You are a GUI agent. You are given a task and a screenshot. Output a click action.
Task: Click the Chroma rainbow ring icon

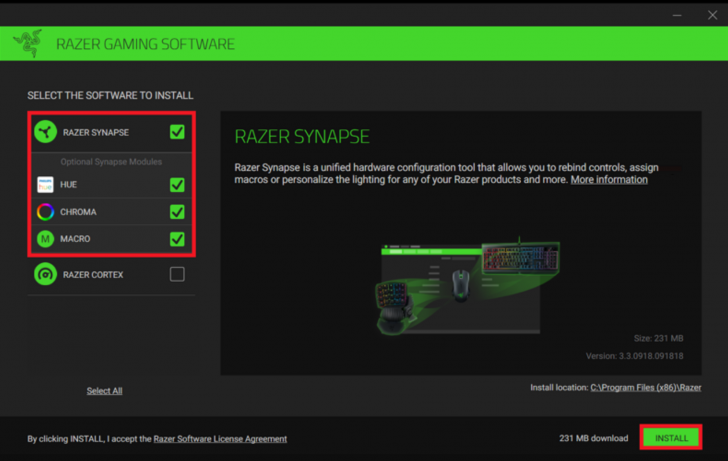pyautogui.click(x=45, y=212)
